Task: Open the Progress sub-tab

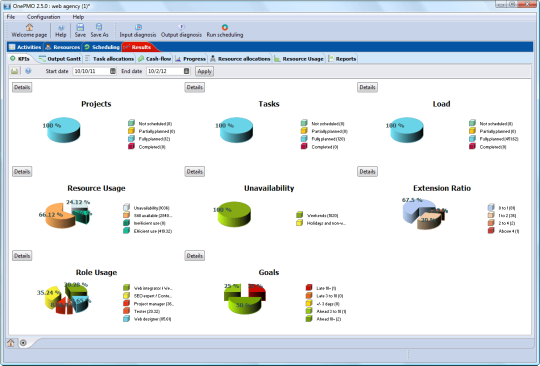Action: (x=190, y=59)
